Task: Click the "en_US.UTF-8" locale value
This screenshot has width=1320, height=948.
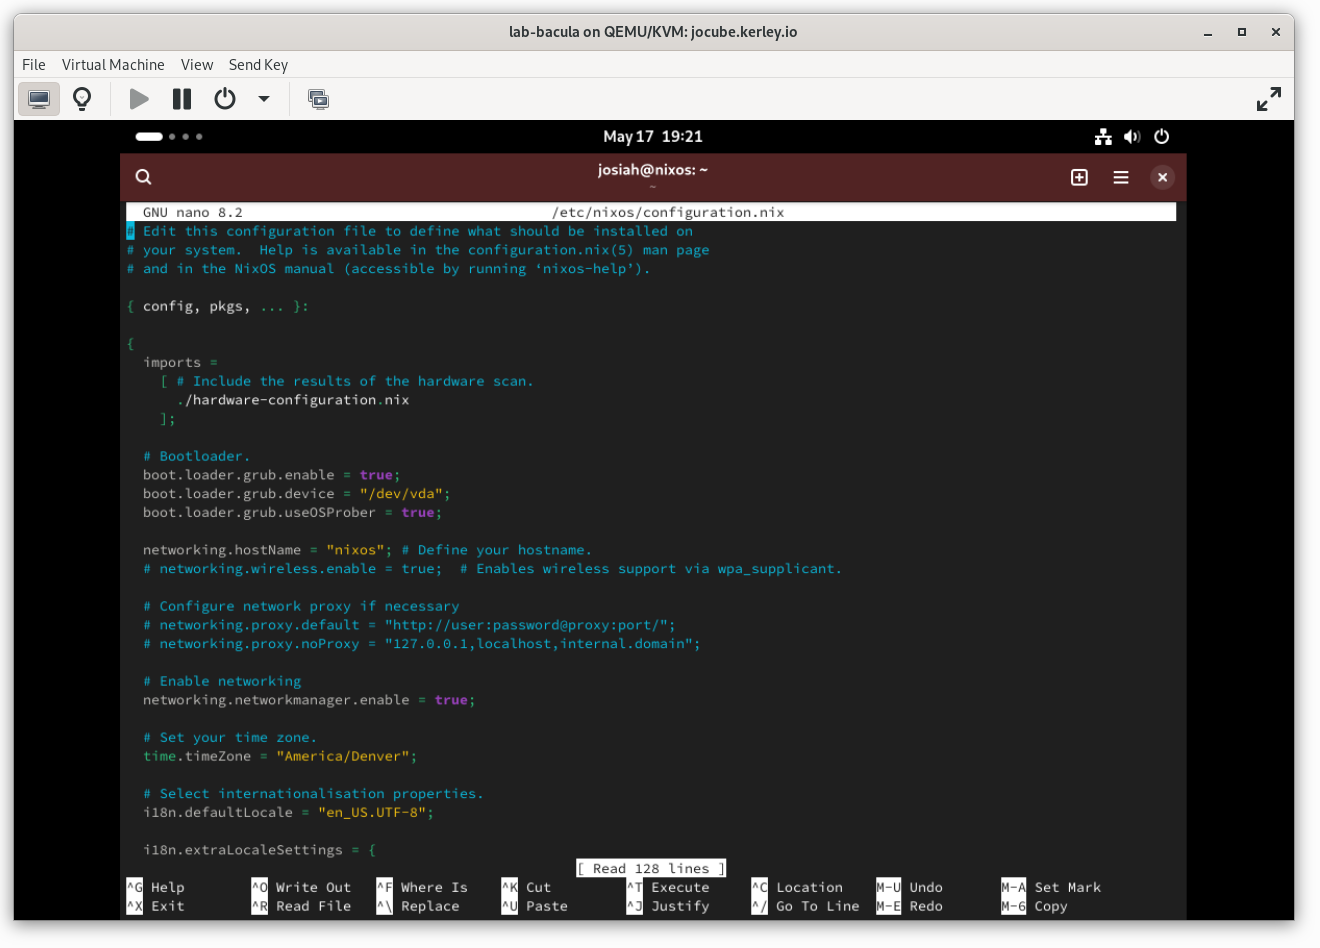Action: [372, 812]
